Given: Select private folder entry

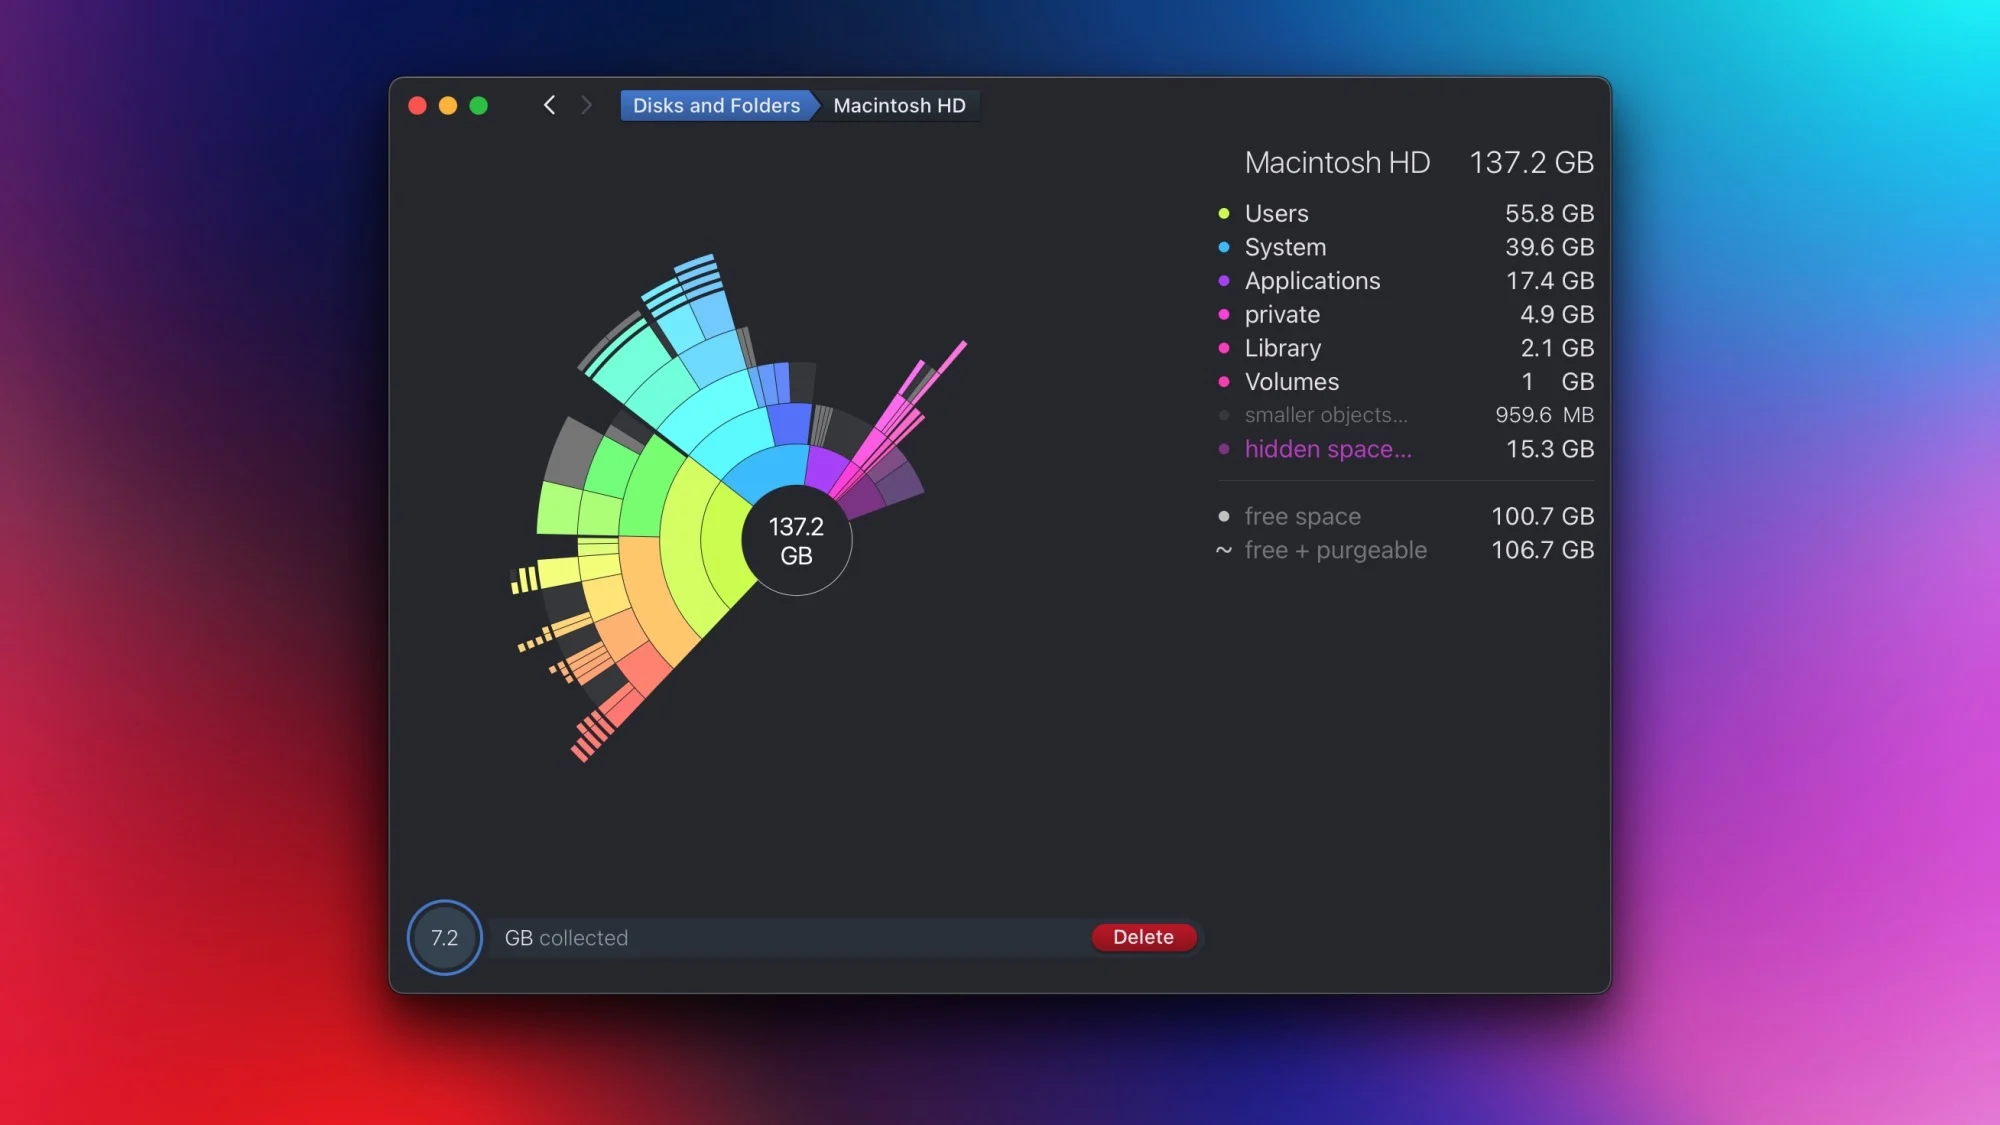Looking at the screenshot, I should [1282, 315].
